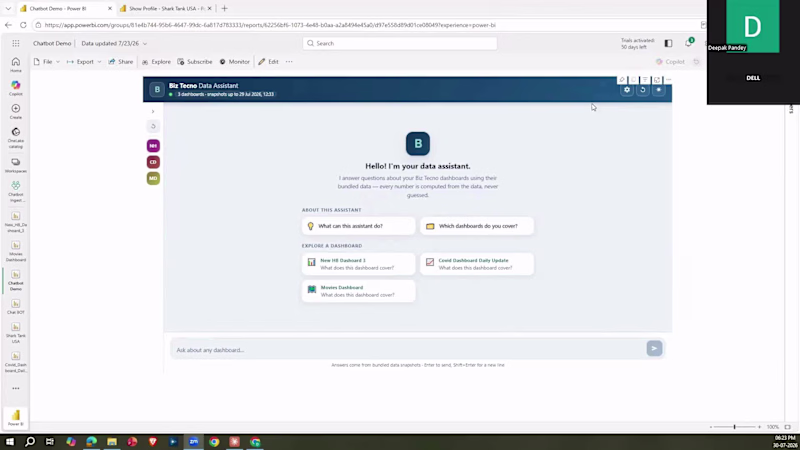Click the browser back arrow
The image size is (800, 450).
click(x=8, y=25)
